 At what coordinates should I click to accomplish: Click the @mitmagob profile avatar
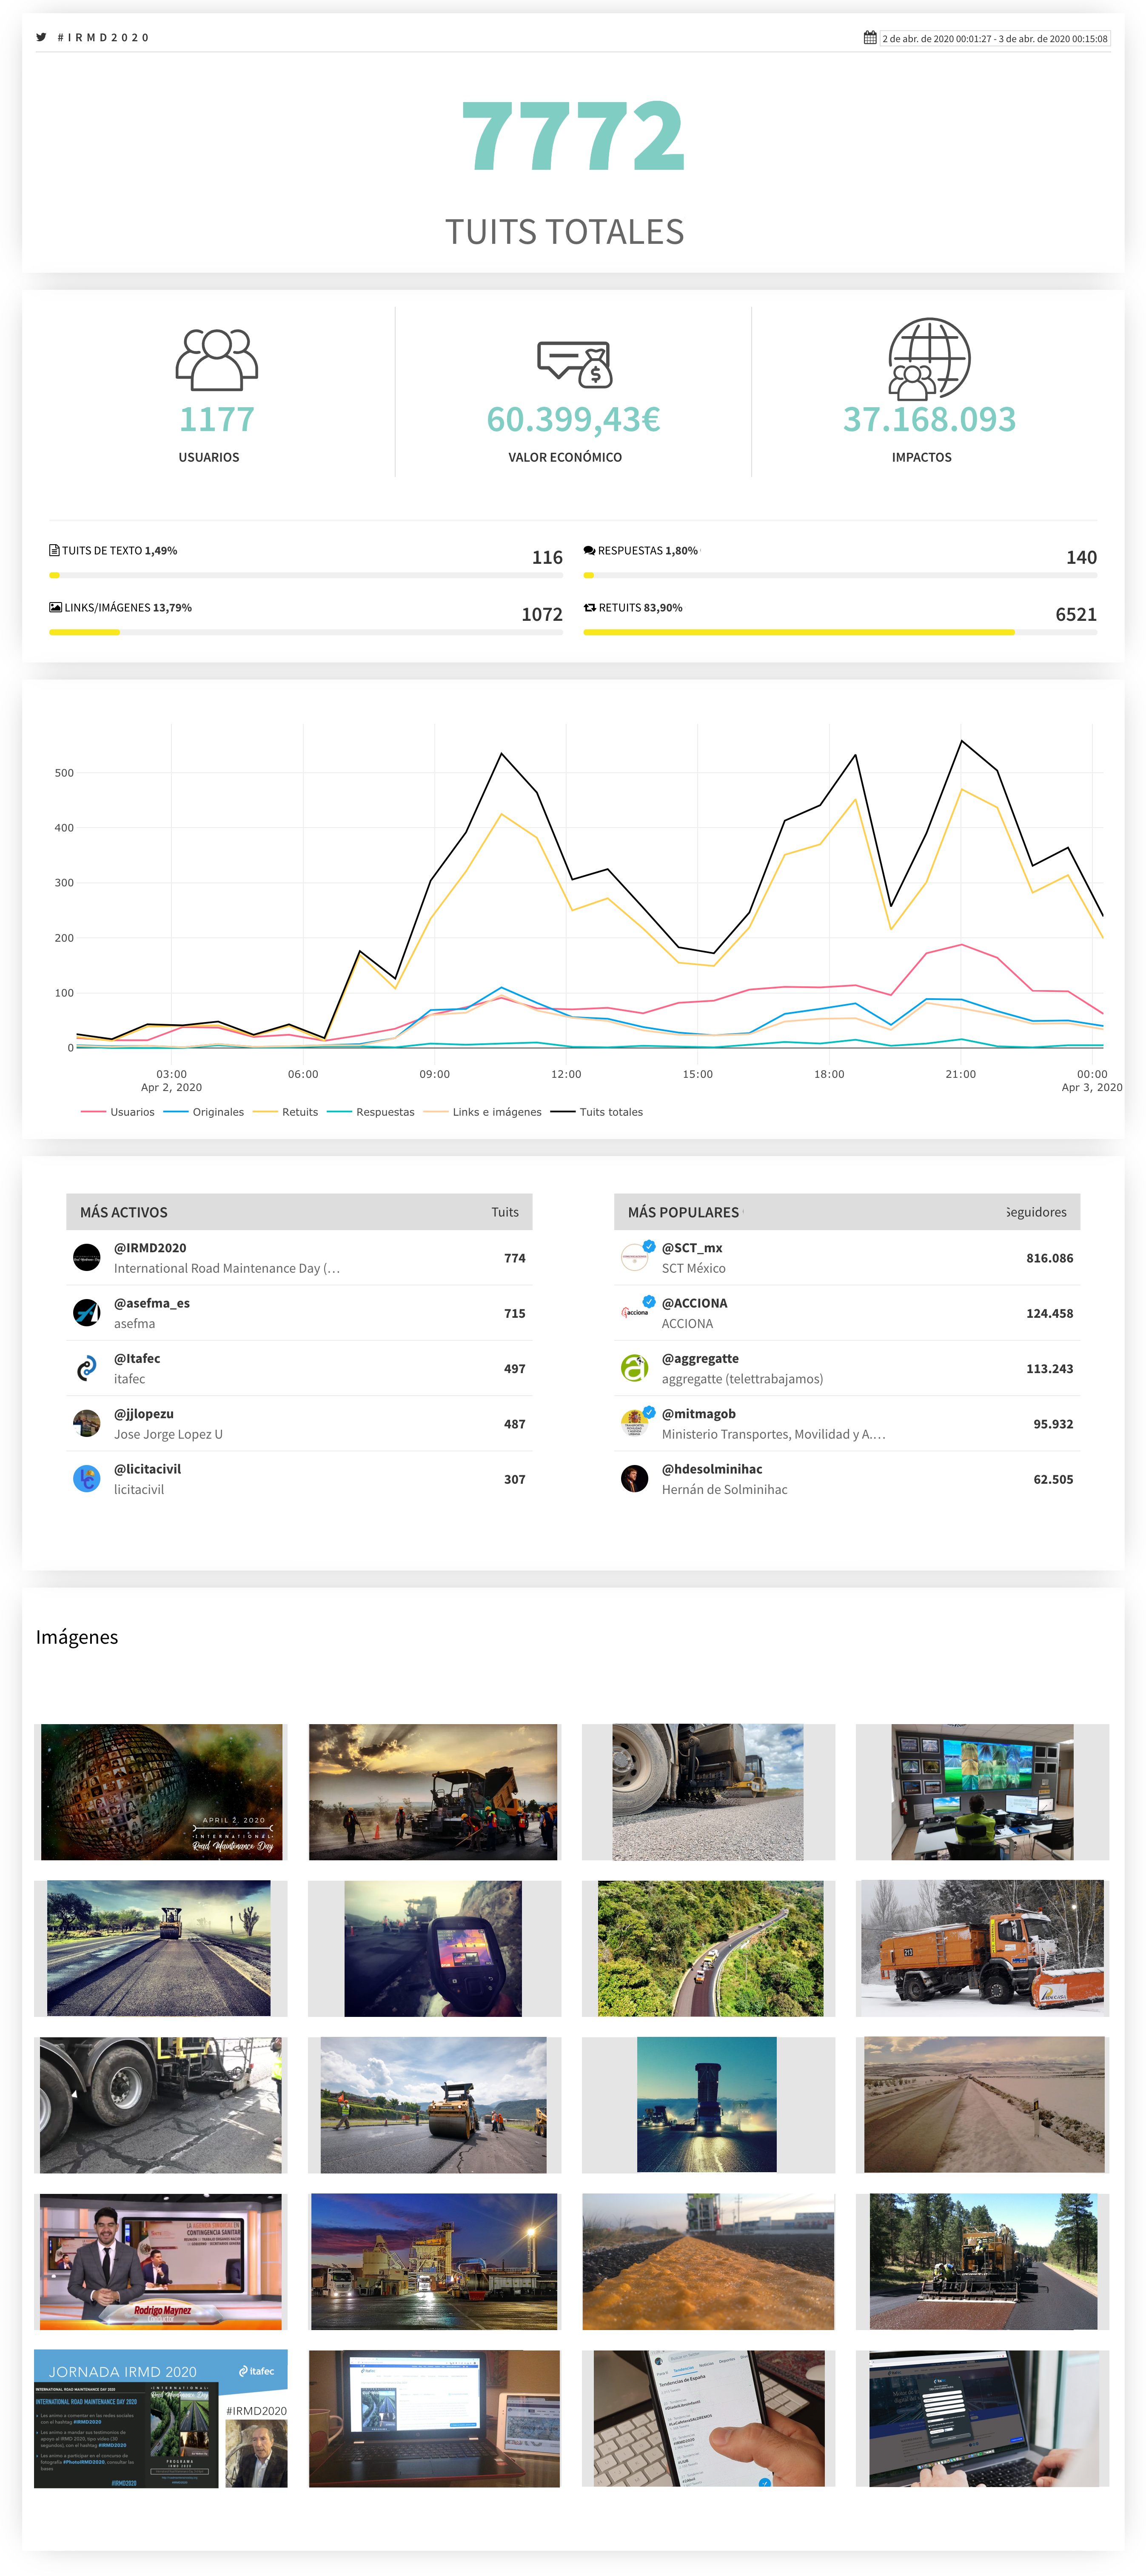(x=635, y=1423)
